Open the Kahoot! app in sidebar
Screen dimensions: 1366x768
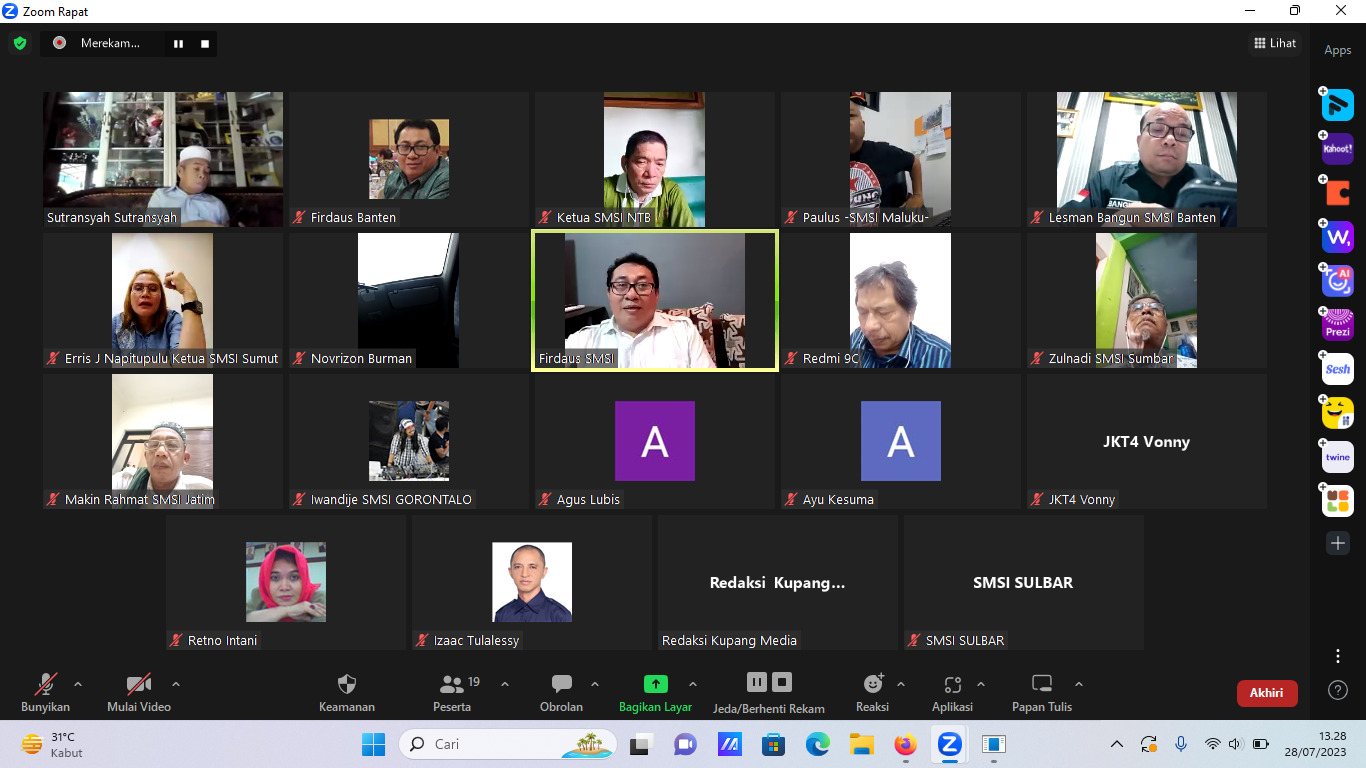click(1338, 149)
